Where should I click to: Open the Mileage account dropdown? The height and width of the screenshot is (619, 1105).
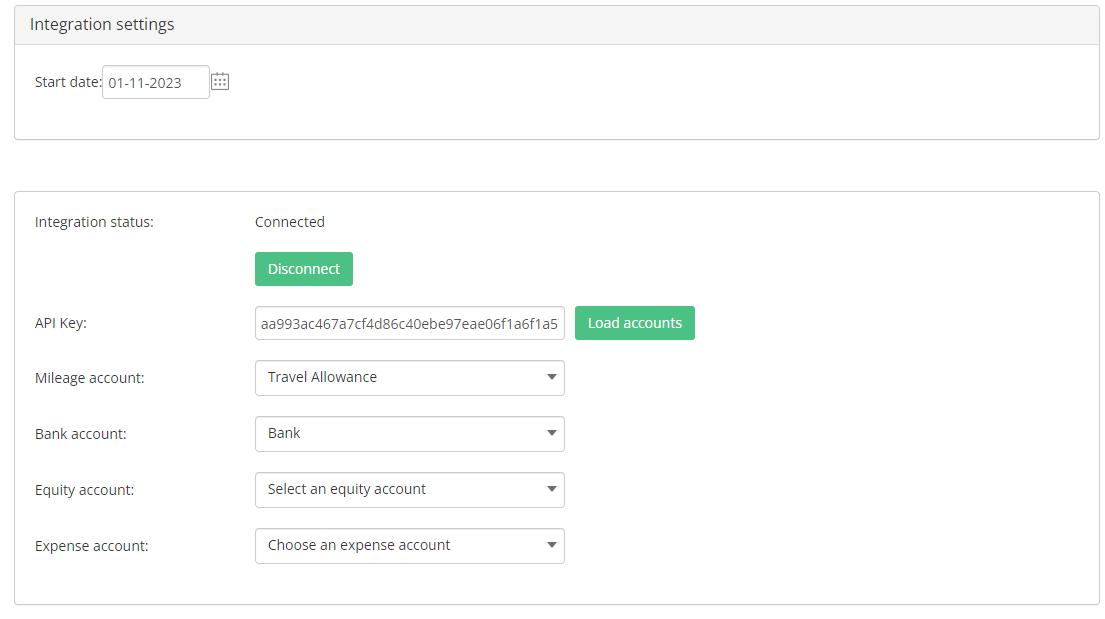pos(409,378)
